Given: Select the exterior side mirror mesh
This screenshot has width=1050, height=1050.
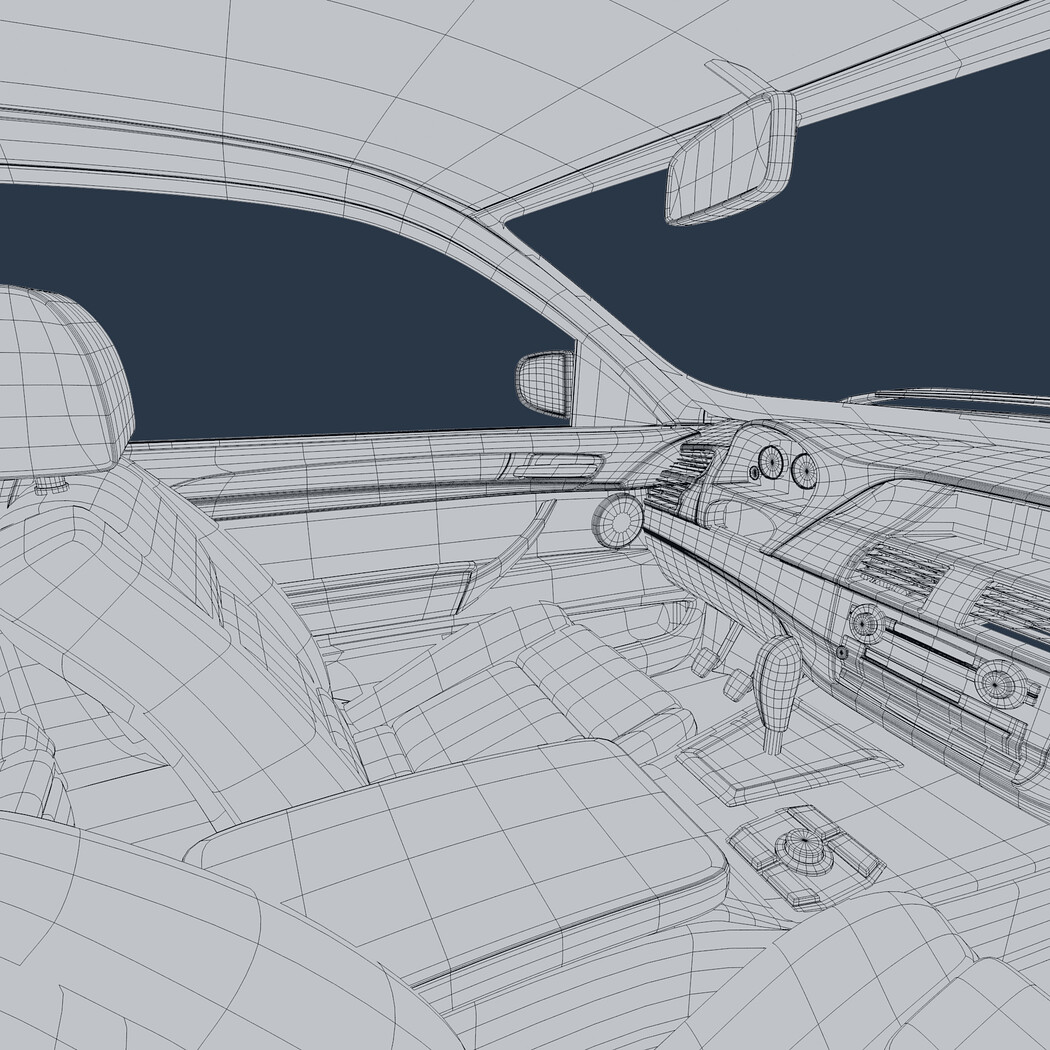Looking at the screenshot, I should pyautogui.click(x=544, y=384).
